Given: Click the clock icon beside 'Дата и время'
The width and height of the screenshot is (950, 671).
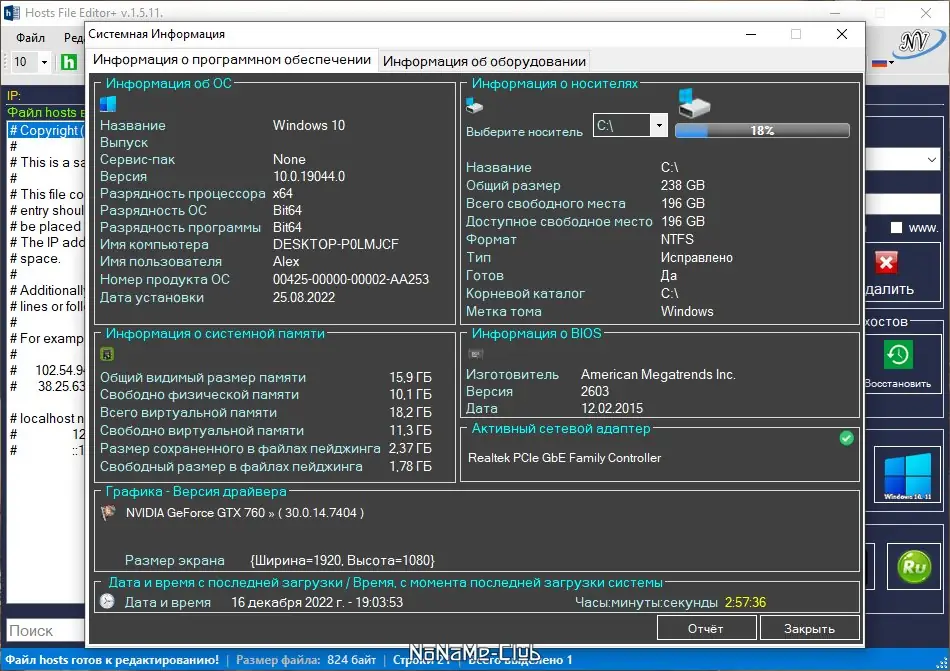Looking at the screenshot, I should 107,601.
